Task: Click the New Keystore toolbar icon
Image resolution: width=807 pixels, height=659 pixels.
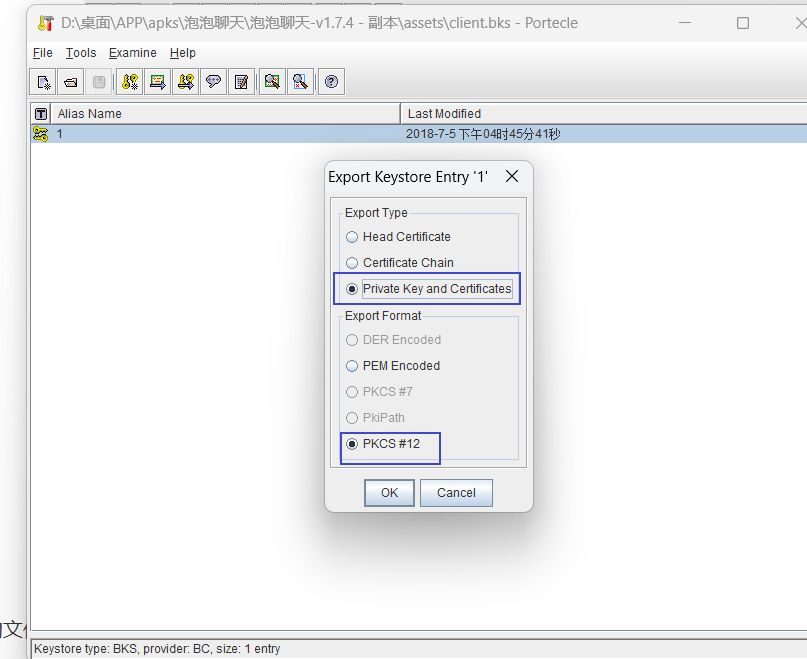Action: [43, 82]
